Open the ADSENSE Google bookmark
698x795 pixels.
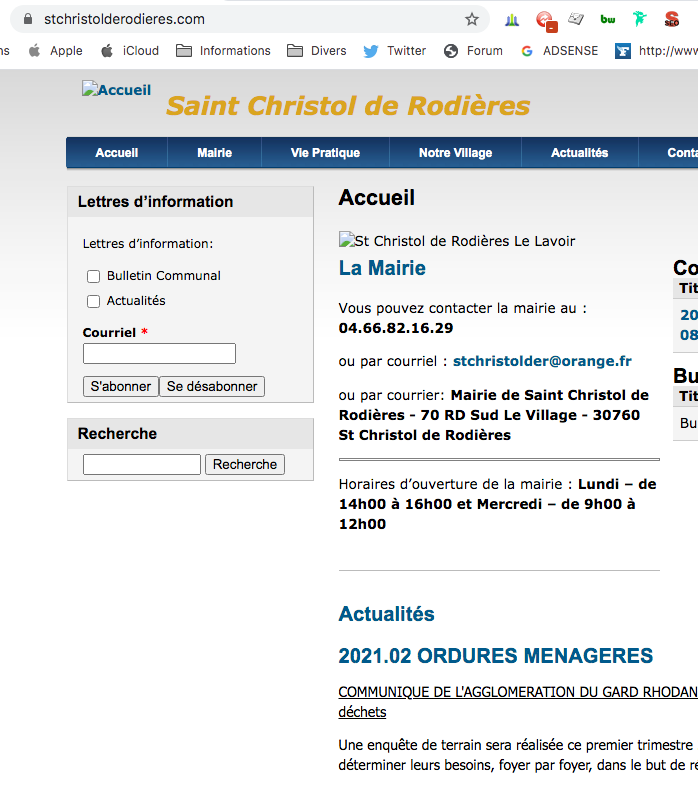(559, 51)
